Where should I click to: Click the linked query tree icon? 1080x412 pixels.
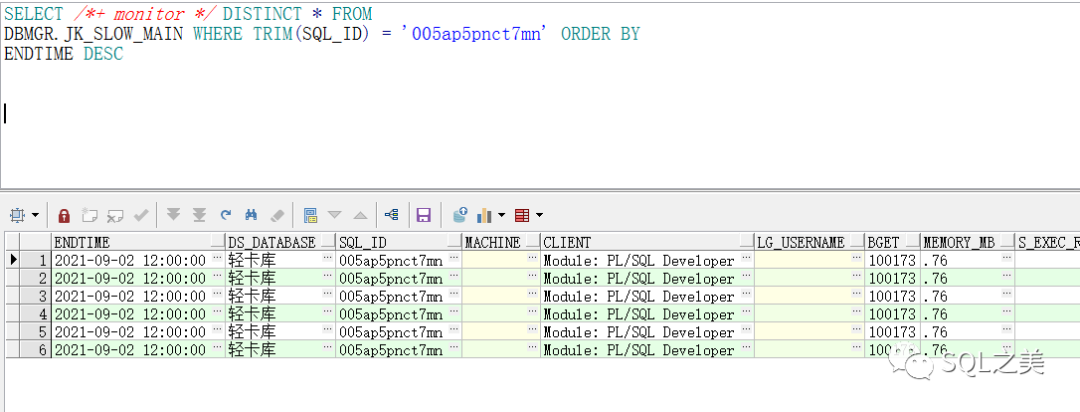click(x=392, y=216)
